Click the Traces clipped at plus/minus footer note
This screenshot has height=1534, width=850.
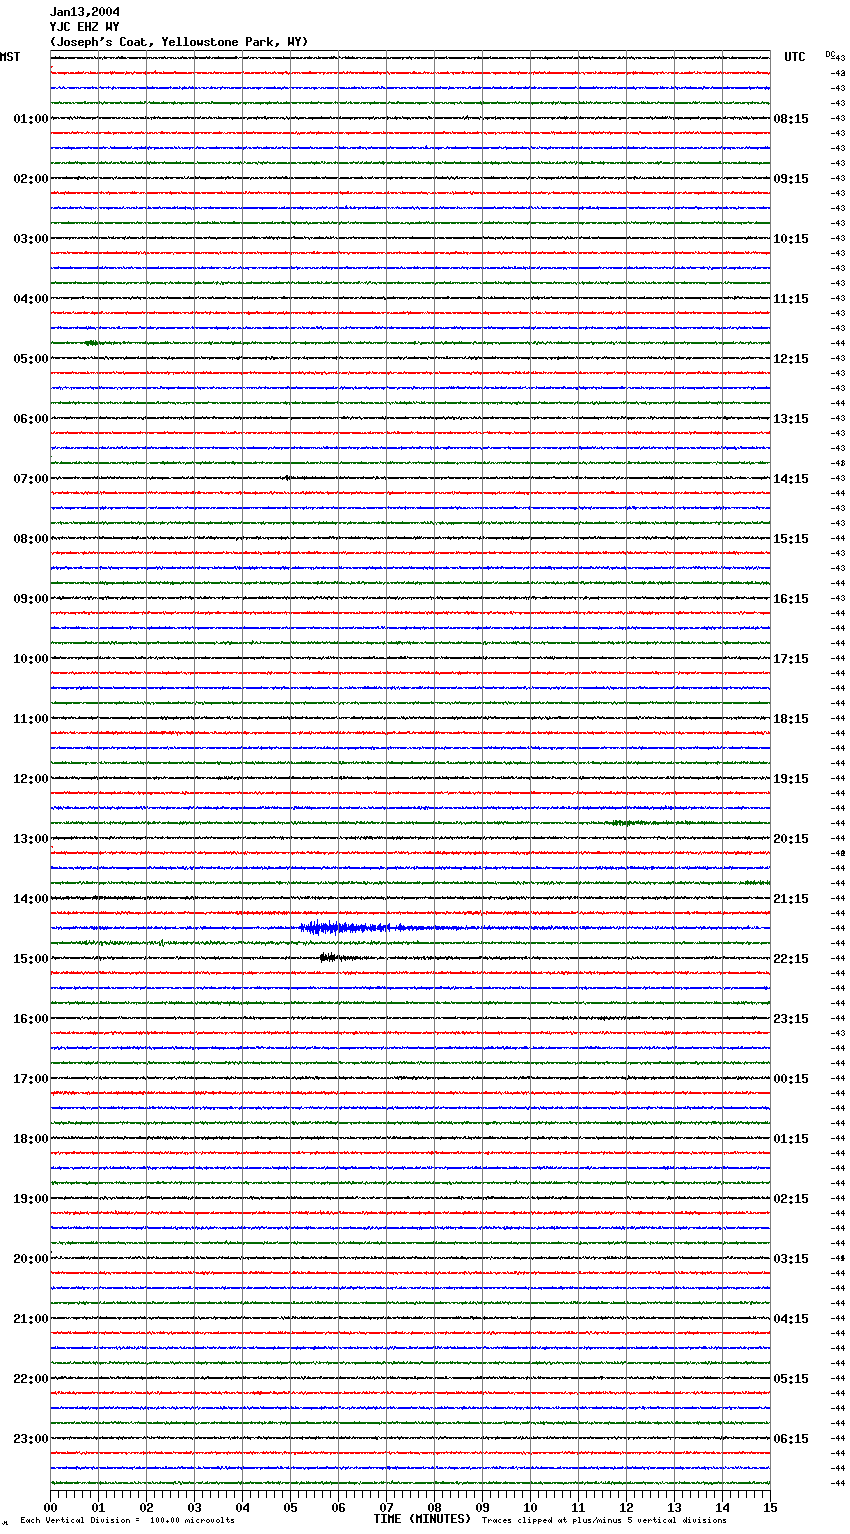[x=604, y=1521]
